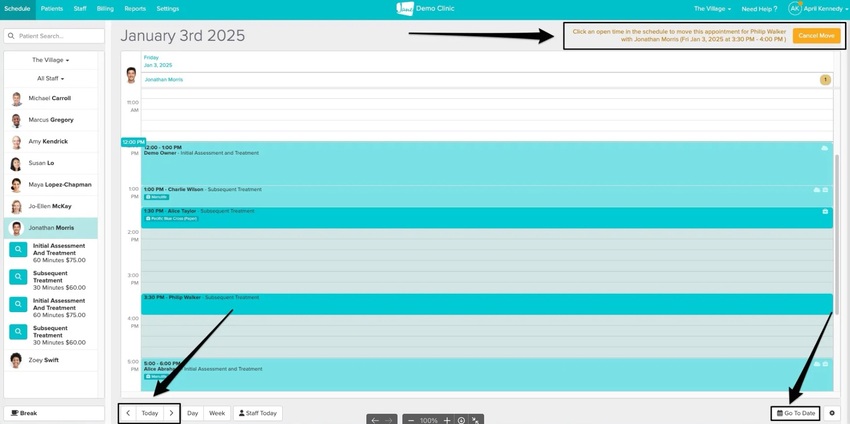850x424 pixels.
Task: Click cloud icon on Demo Owner appointment
Action: 825,148
